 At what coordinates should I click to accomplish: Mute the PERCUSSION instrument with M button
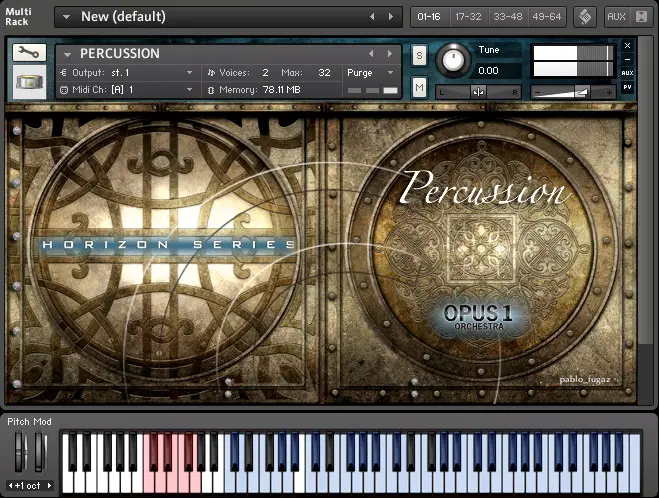pyautogui.click(x=419, y=87)
